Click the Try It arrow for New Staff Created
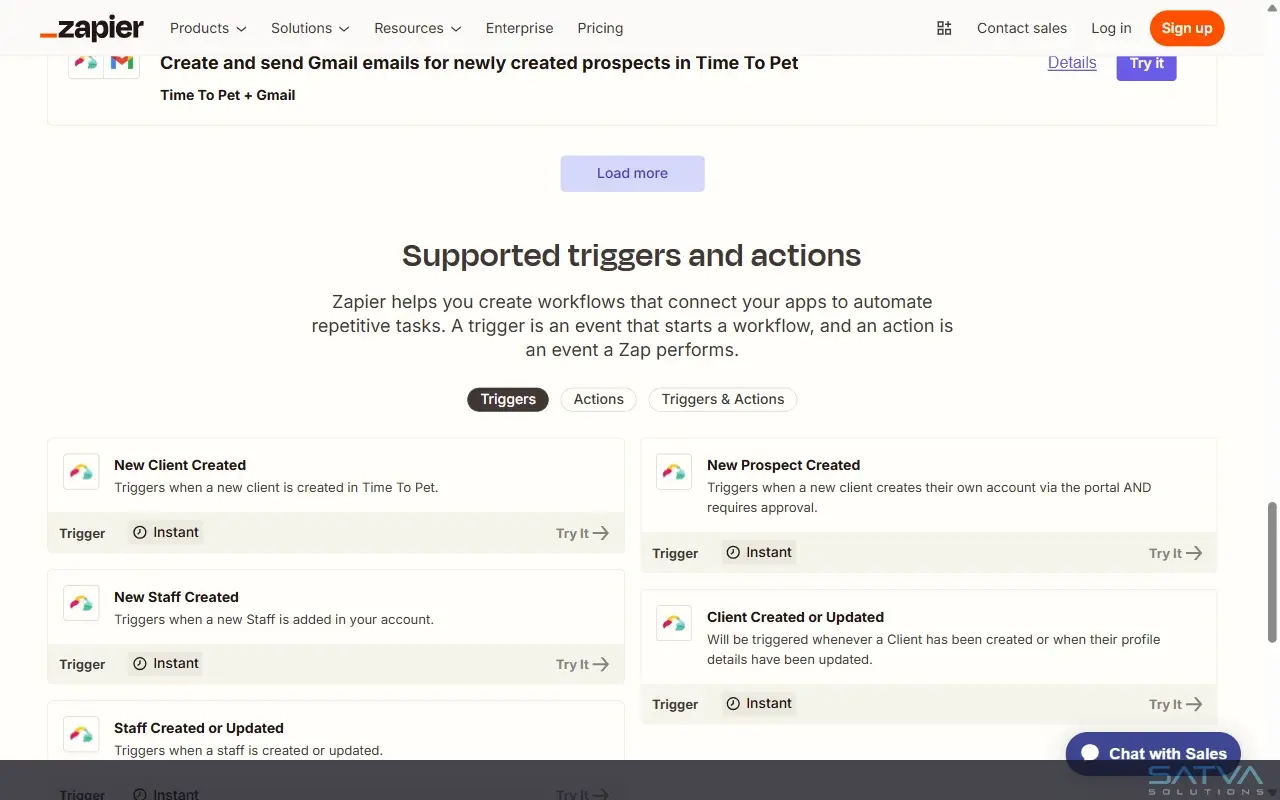 [602, 664]
